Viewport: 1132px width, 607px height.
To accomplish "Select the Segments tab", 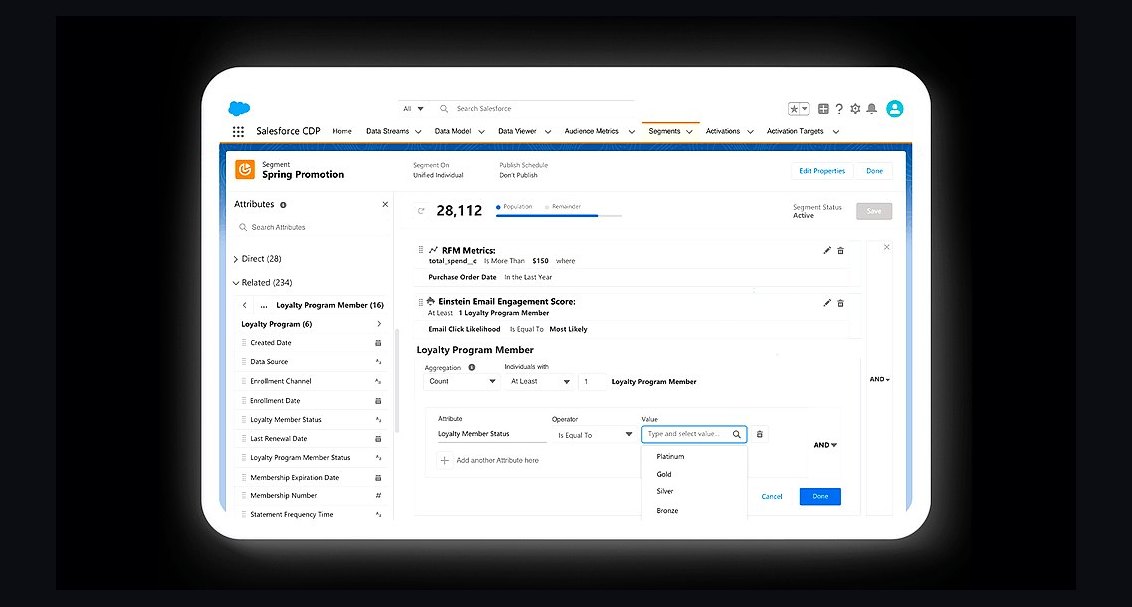I will click(664, 131).
